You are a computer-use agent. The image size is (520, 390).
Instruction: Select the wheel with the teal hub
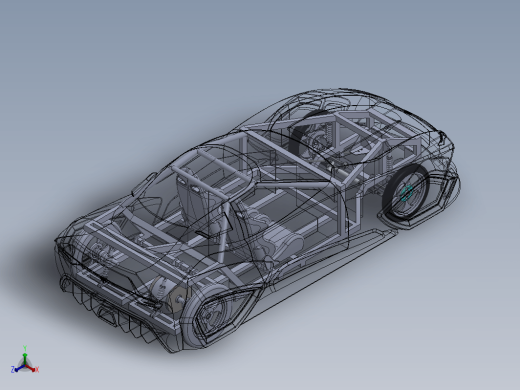[406, 194]
